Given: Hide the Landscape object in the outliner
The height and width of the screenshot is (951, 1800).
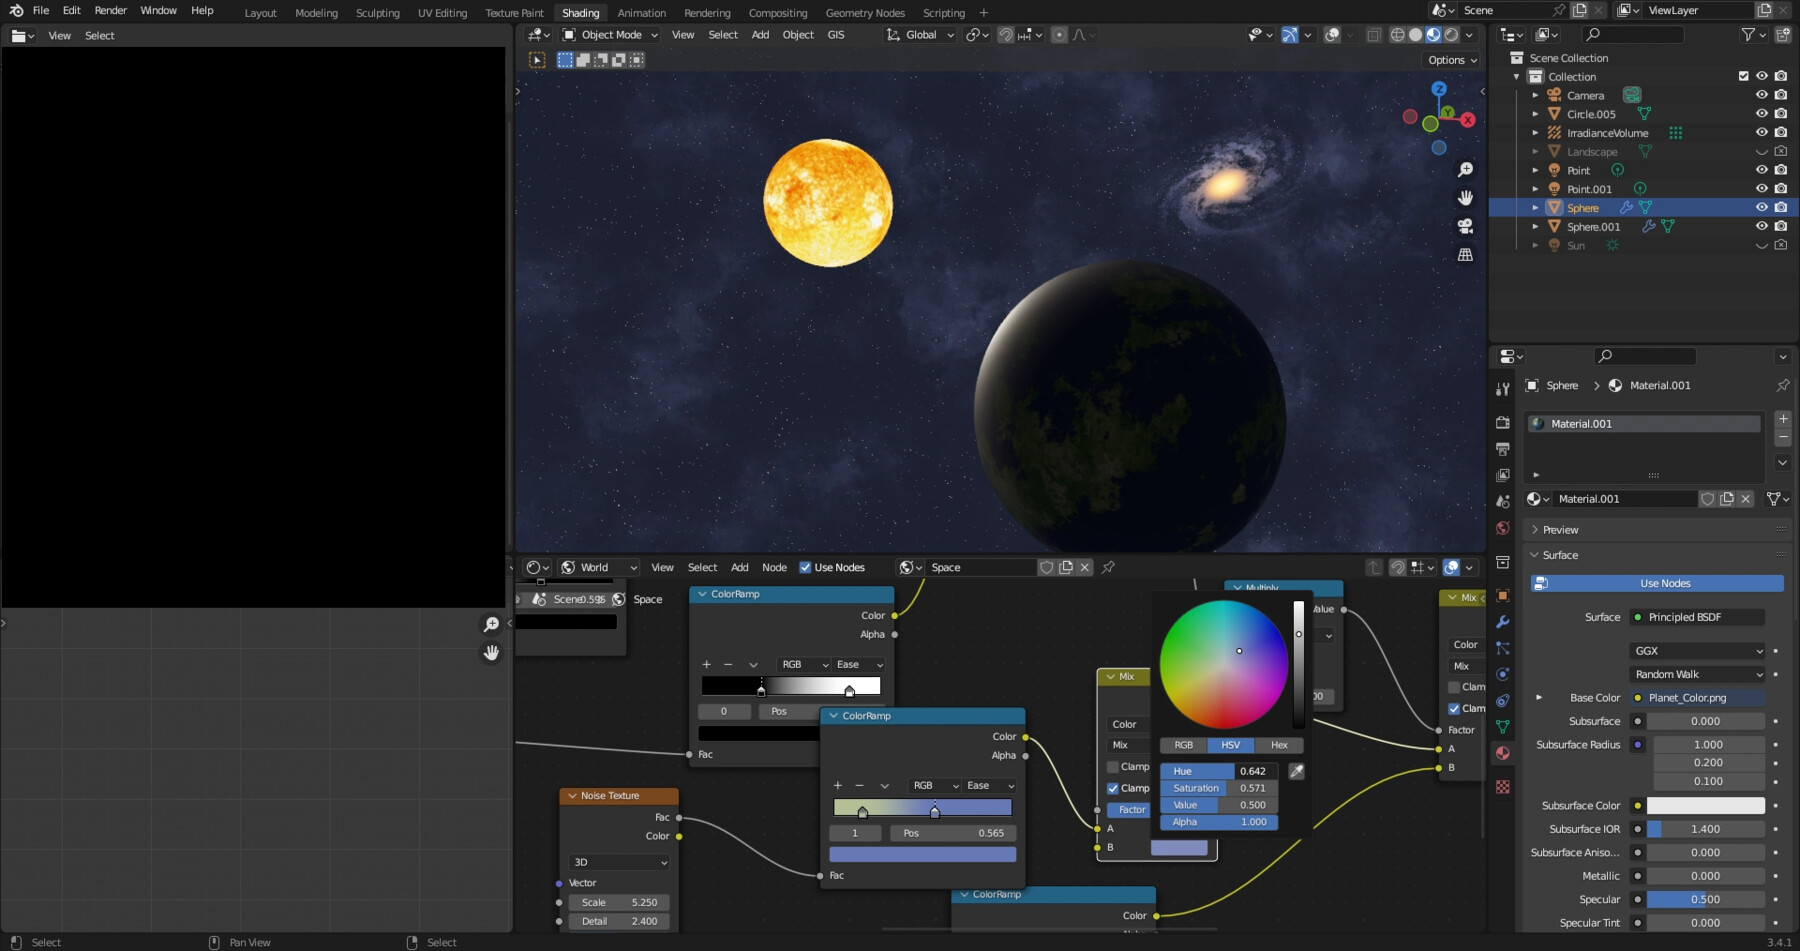Looking at the screenshot, I should (1761, 151).
